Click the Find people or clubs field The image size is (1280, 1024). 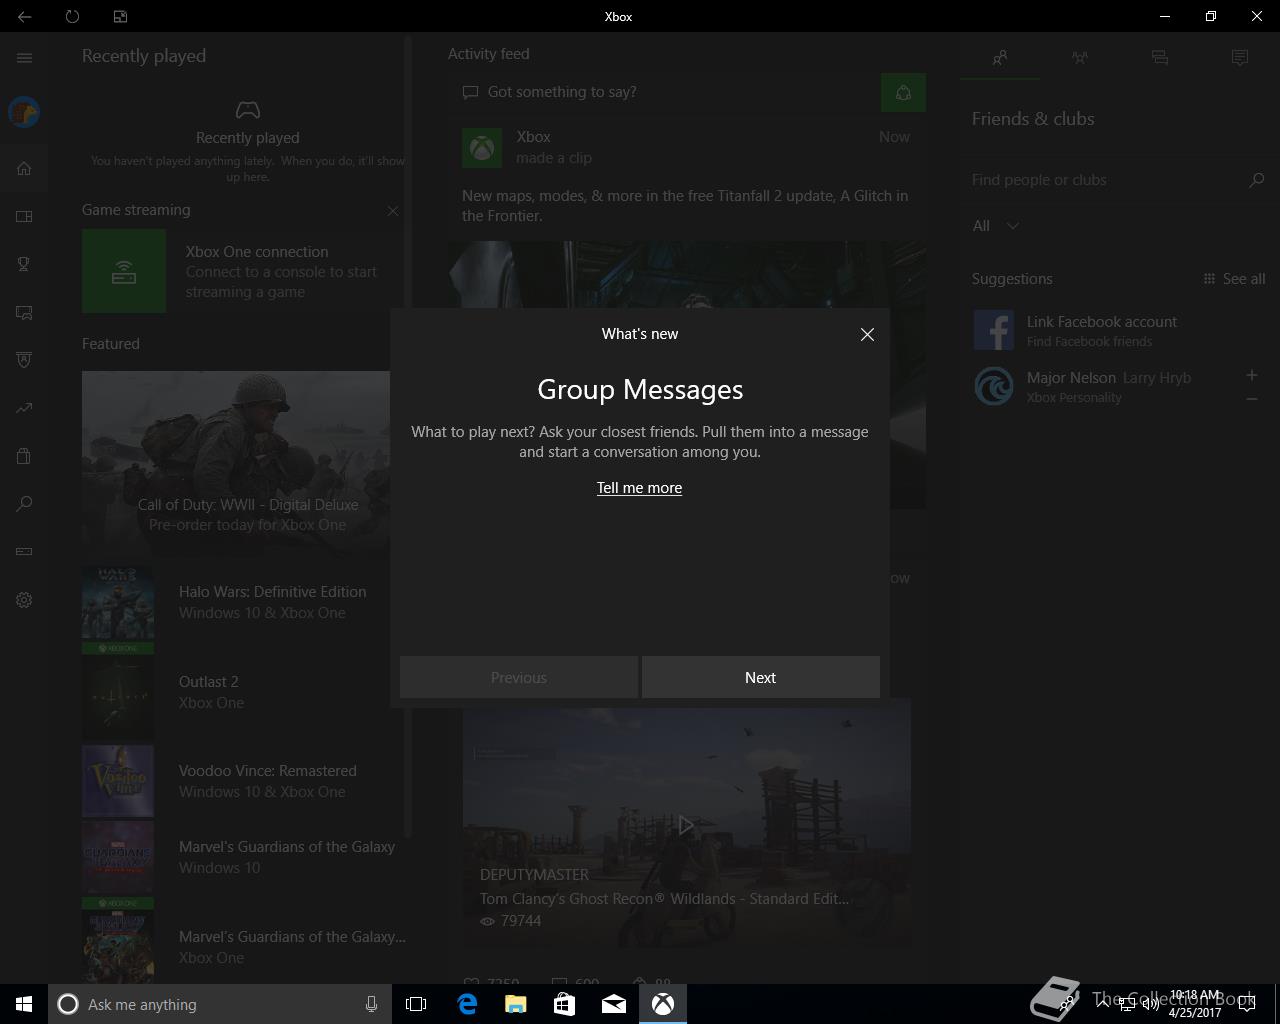[1105, 180]
